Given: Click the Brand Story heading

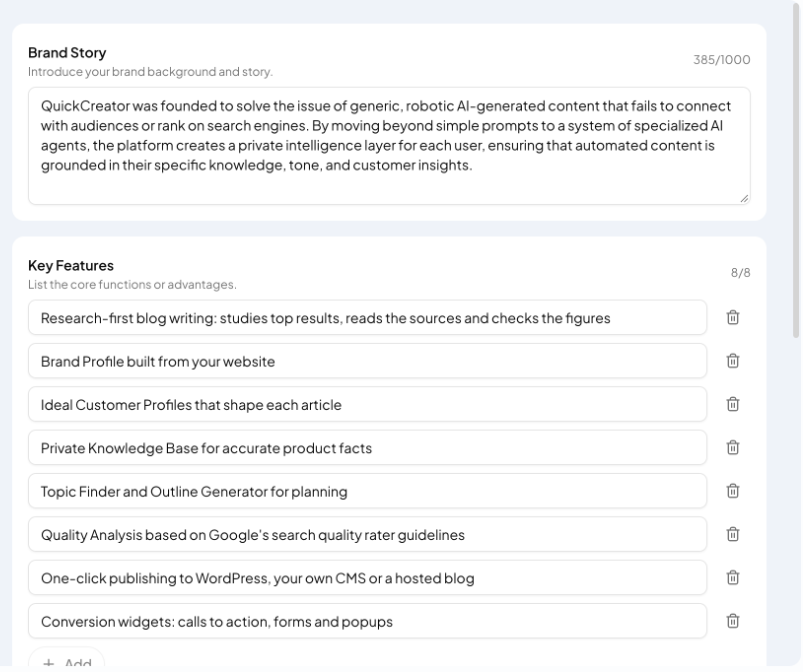Looking at the screenshot, I should pyautogui.click(x=67, y=53).
